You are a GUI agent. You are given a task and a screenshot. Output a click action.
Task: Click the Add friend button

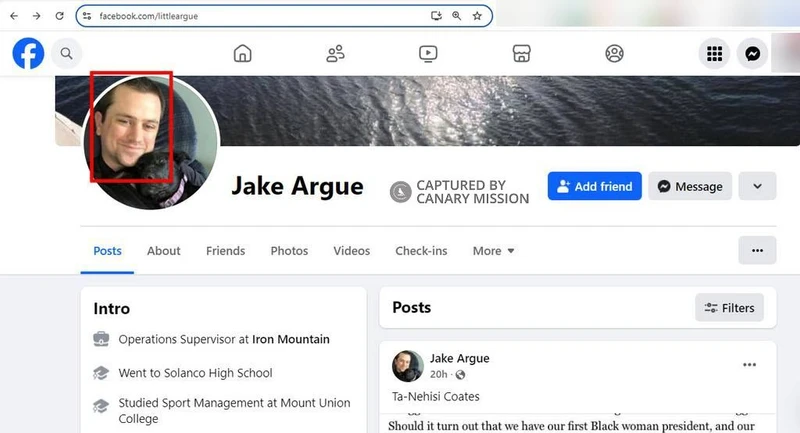tap(594, 186)
